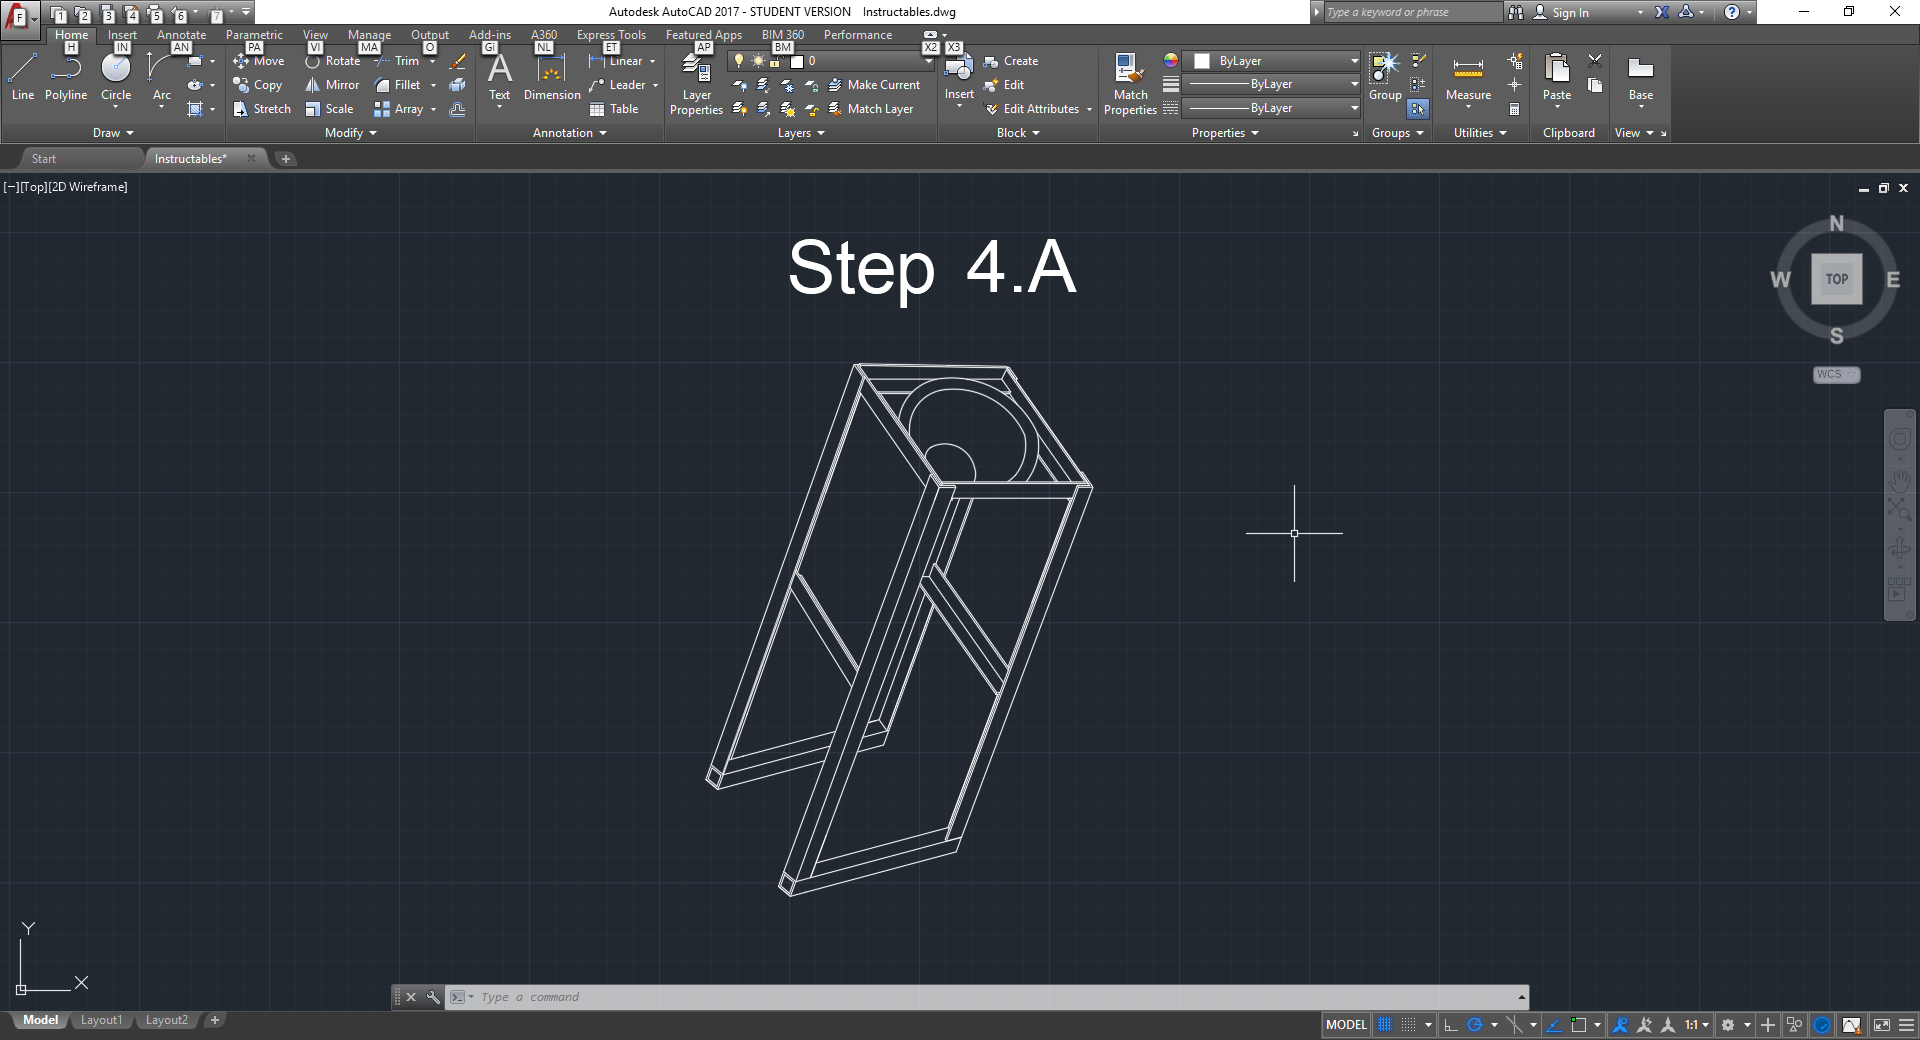
Task: Open the Parametric ribbon tab
Action: pyautogui.click(x=254, y=35)
